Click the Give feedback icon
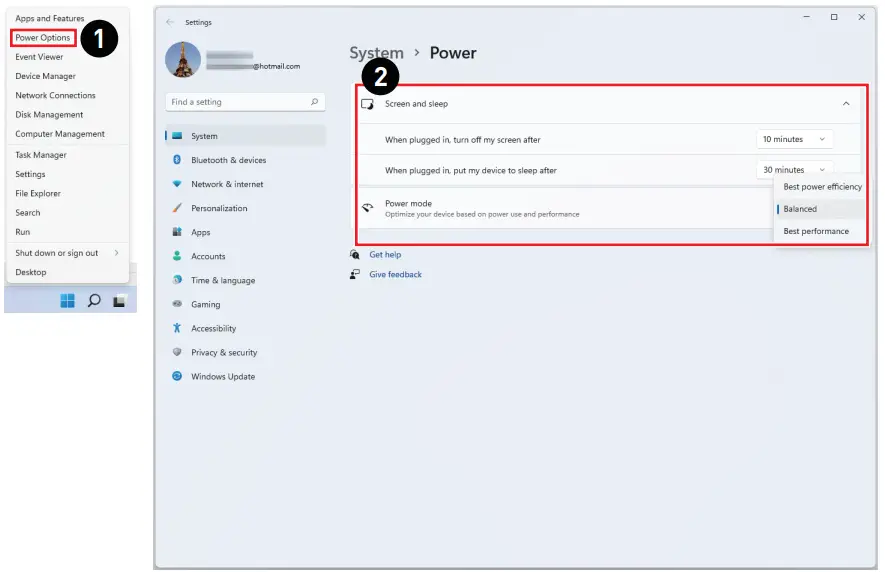This screenshot has width=885, height=572. [x=354, y=274]
